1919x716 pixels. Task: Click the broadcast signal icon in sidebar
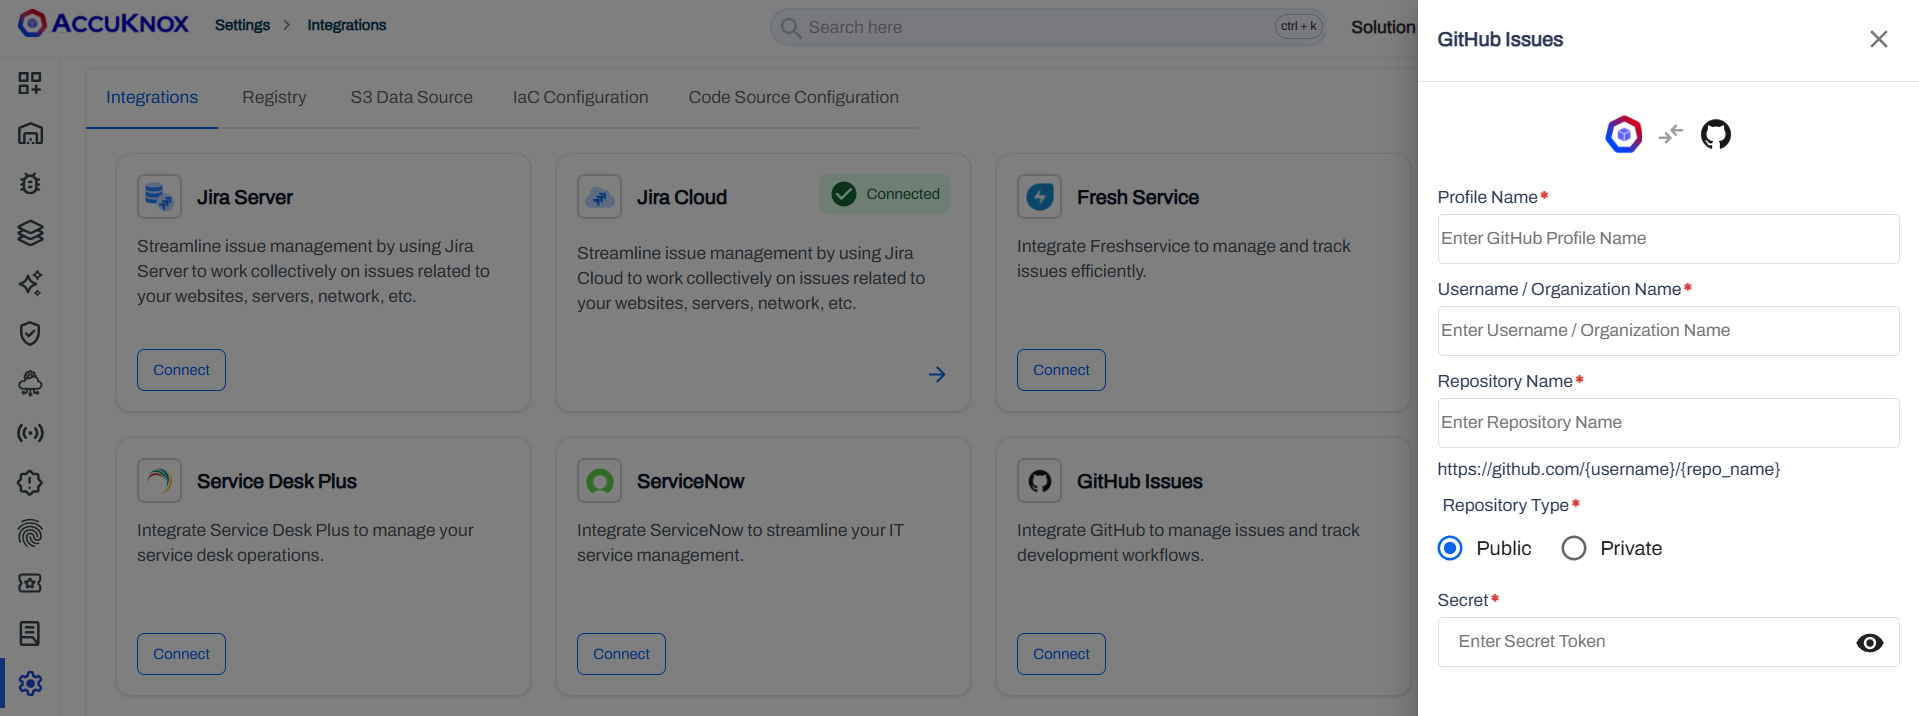30,433
